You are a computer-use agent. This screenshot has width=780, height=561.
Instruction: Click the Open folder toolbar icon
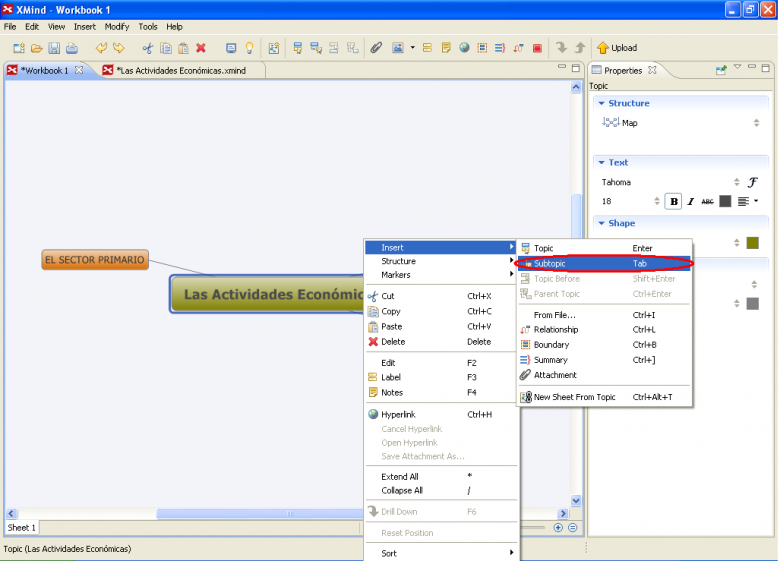(x=36, y=48)
